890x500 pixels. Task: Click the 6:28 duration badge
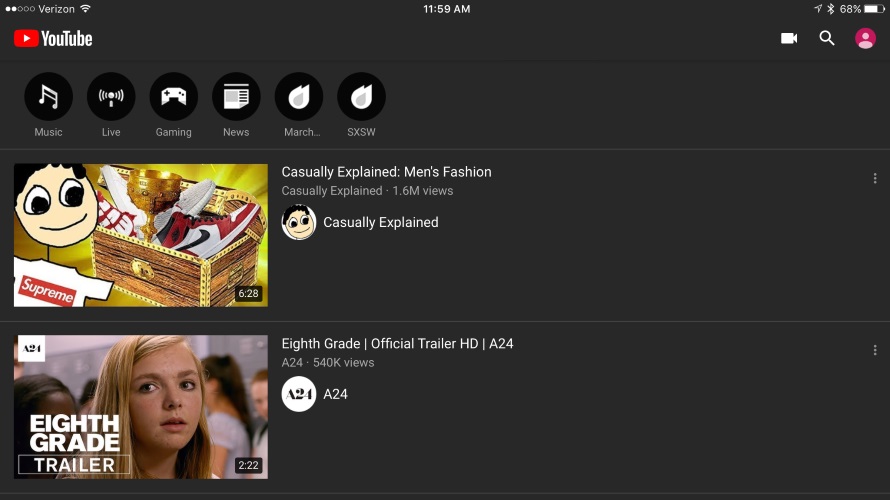[x=249, y=293]
